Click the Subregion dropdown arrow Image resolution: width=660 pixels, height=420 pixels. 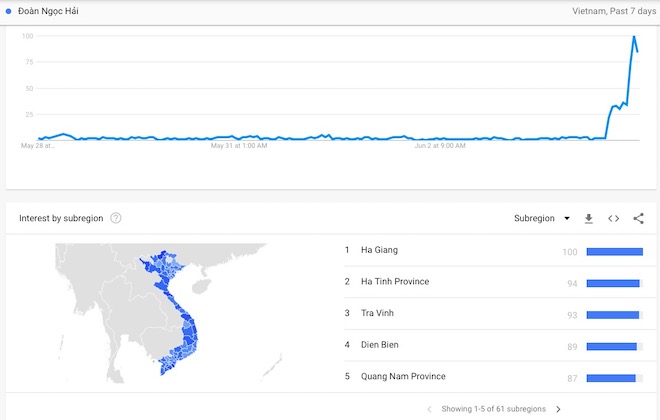pos(567,218)
